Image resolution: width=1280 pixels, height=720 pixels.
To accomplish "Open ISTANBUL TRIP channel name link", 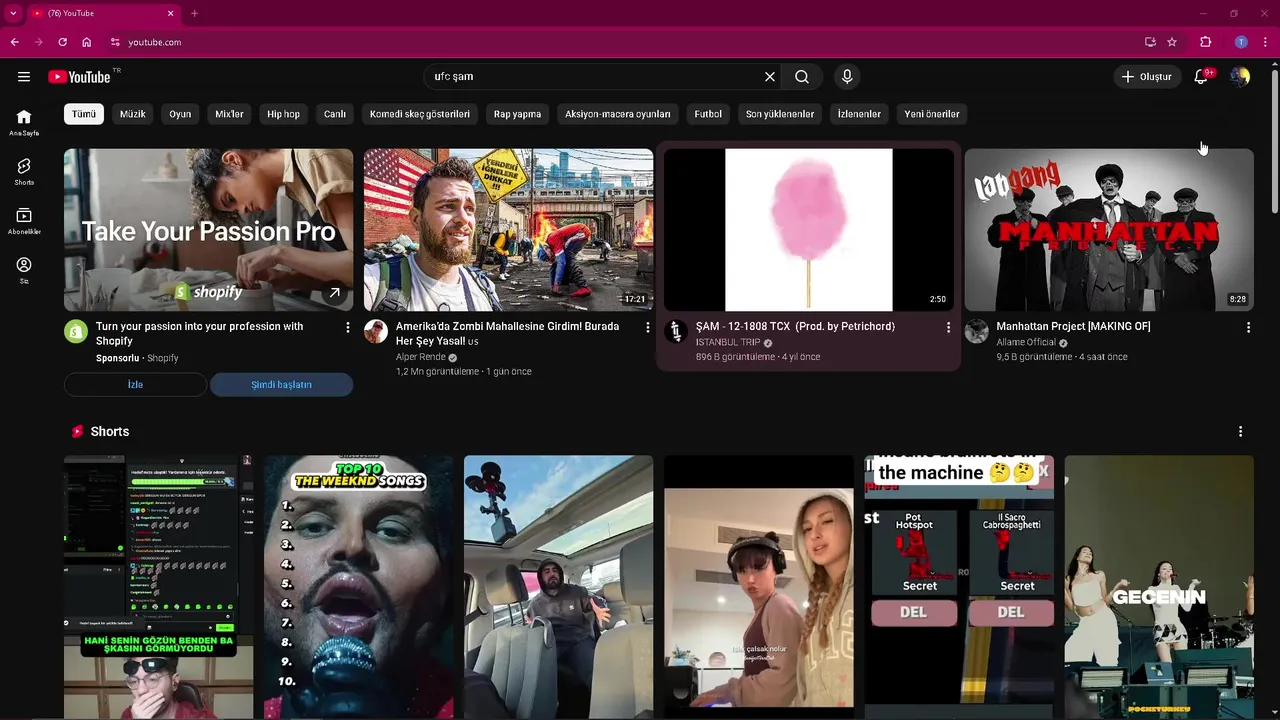I will pyautogui.click(x=728, y=342).
